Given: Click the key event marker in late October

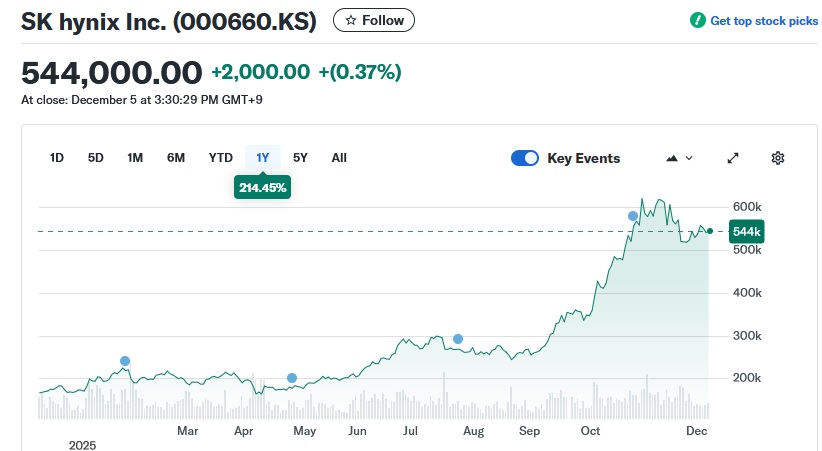Looking at the screenshot, I should (633, 216).
